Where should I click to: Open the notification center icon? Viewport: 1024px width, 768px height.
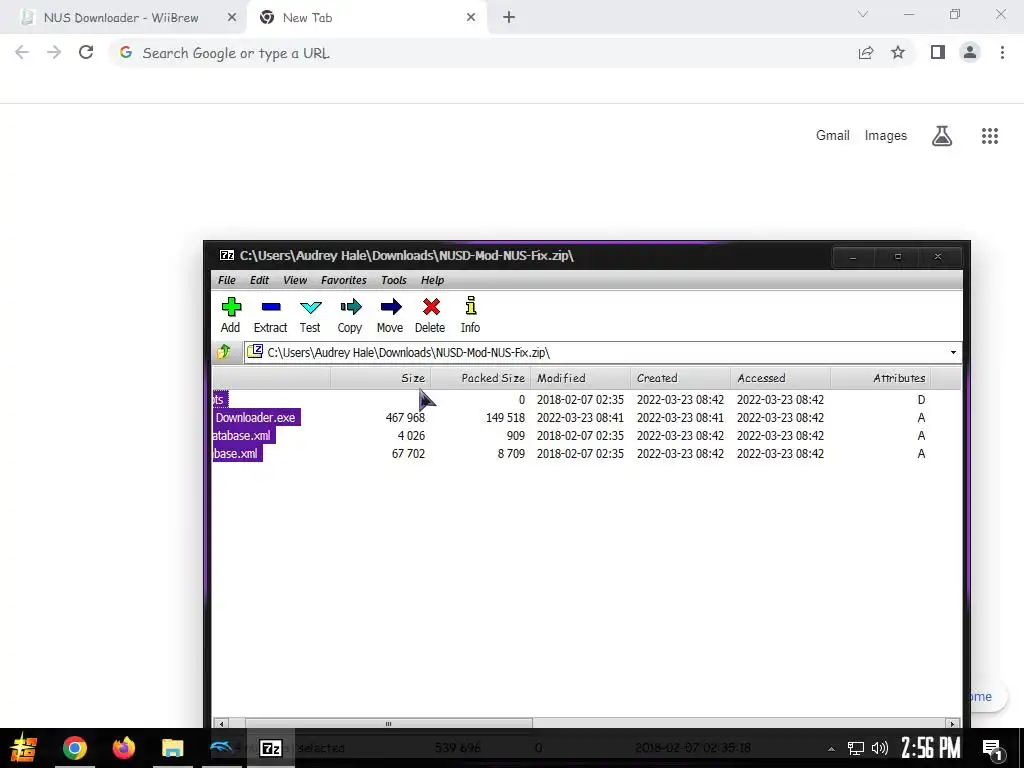coord(992,749)
